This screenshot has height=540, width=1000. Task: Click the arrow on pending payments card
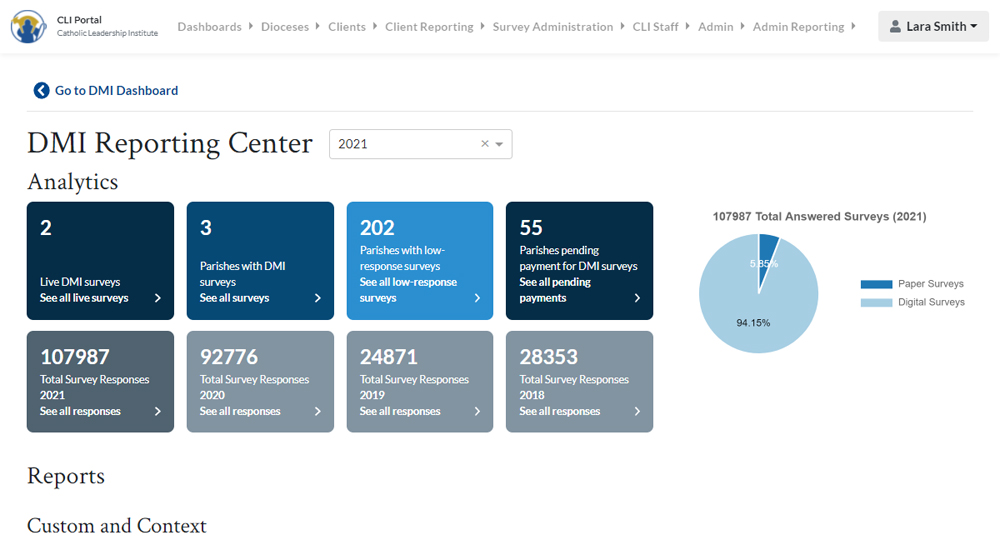(x=637, y=298)
